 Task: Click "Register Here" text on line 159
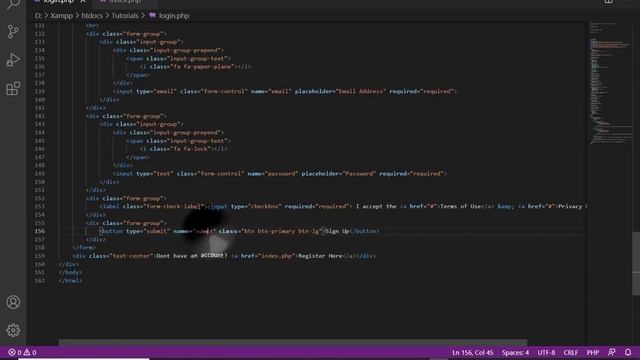(x=320, y=256)
